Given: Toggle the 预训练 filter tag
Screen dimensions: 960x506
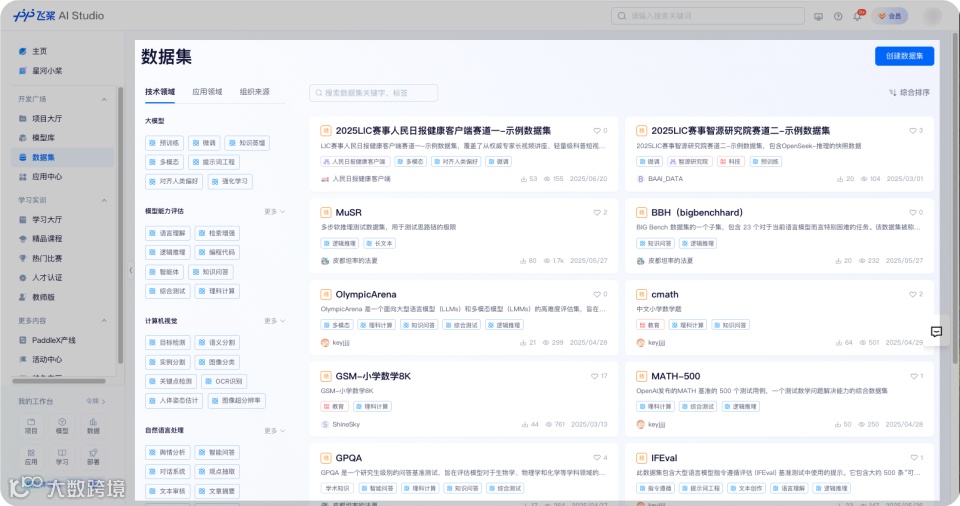Looking at the screenshot, I should click(164, 143).
